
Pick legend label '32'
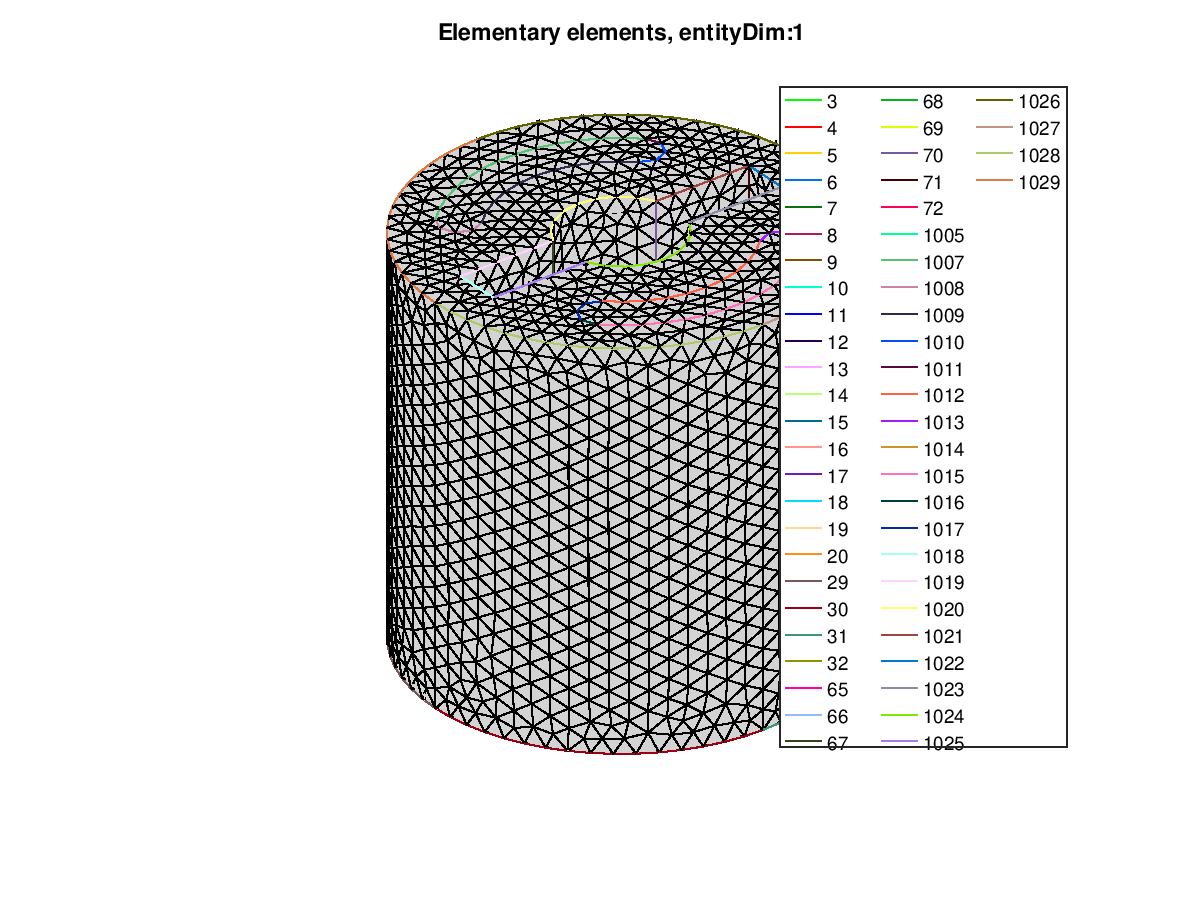point(838,664)
